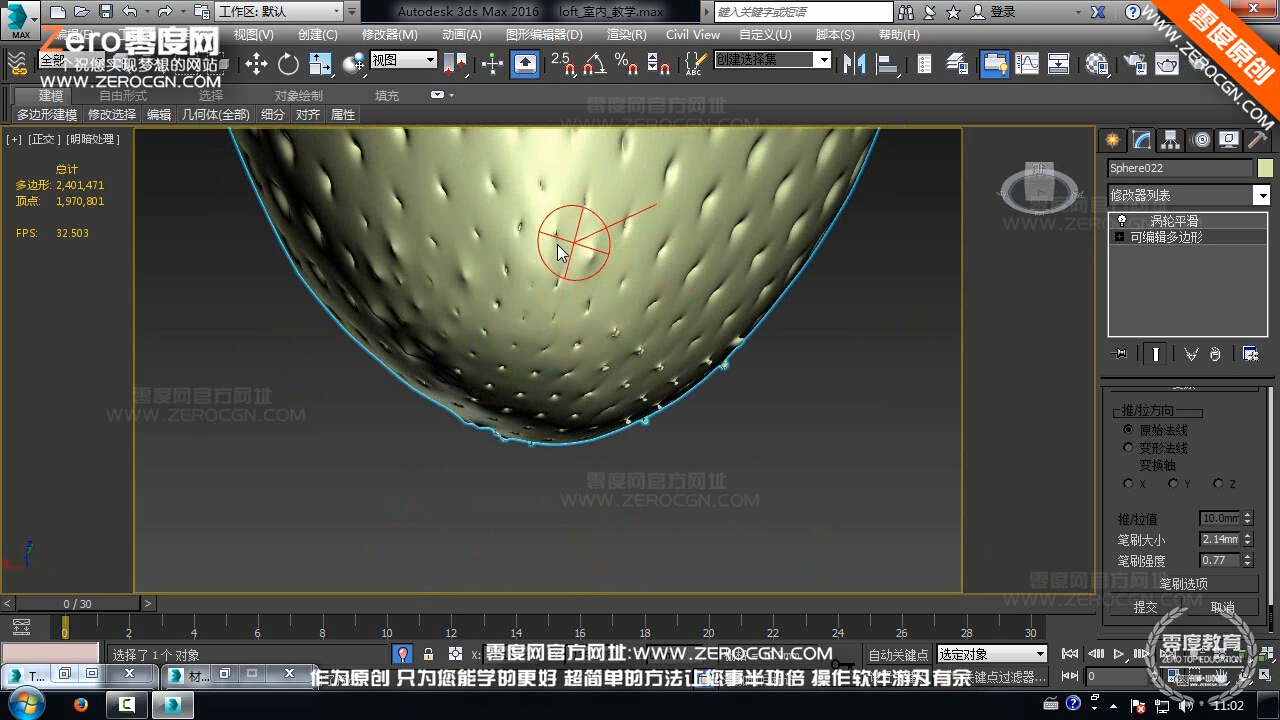Toggle the Auto Key button
This screenshot has width=1280, height=720.
[898, 654]
